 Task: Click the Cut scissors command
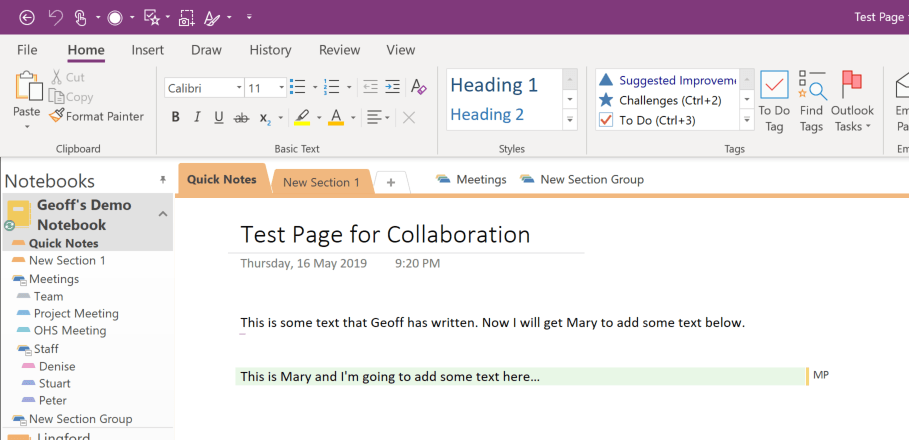[68, 77]
